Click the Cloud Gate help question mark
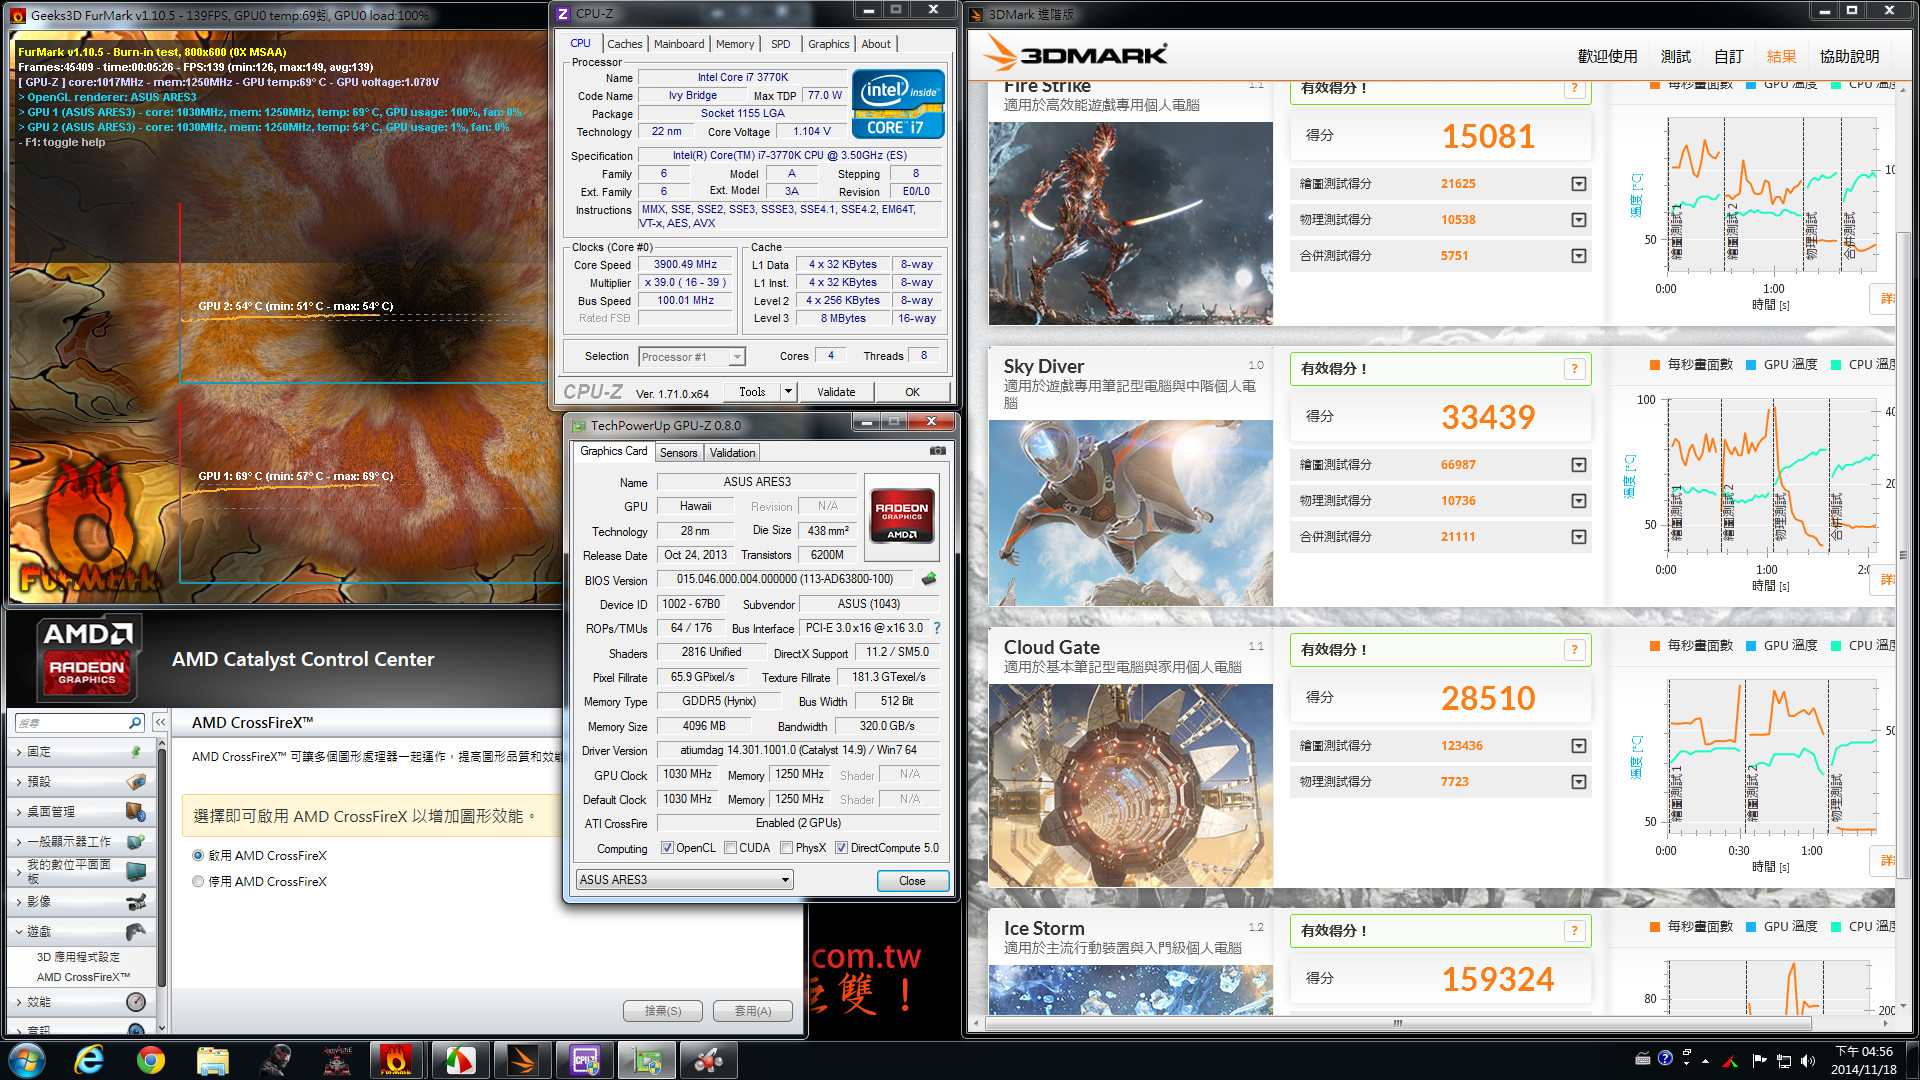The width and height of the screenshot is (1920, 1080). pyautogui.click(x=1574, y=650)
